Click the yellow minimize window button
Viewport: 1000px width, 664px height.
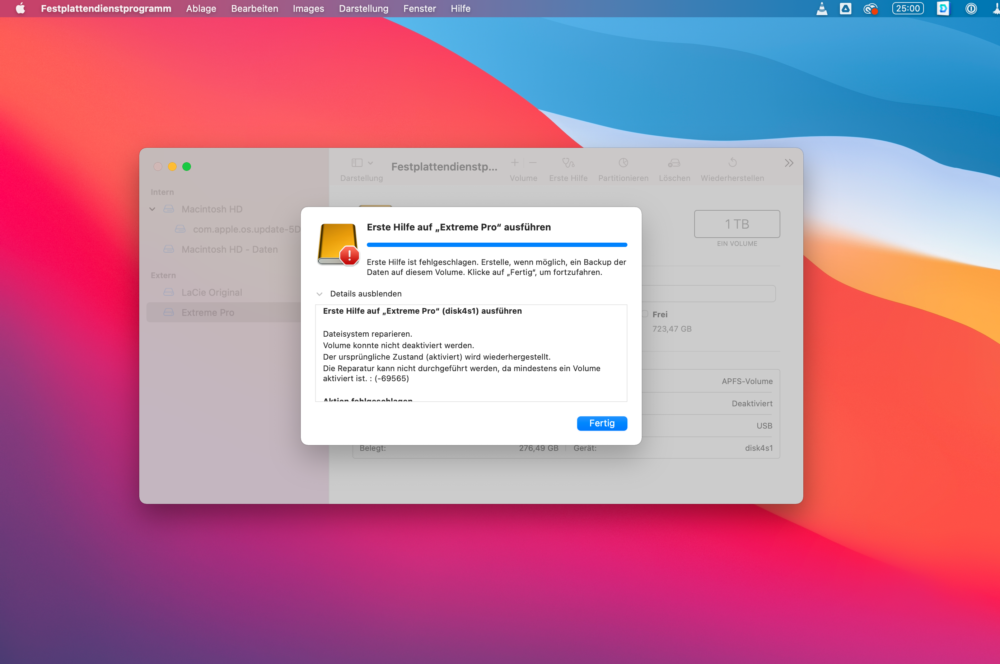172,166
